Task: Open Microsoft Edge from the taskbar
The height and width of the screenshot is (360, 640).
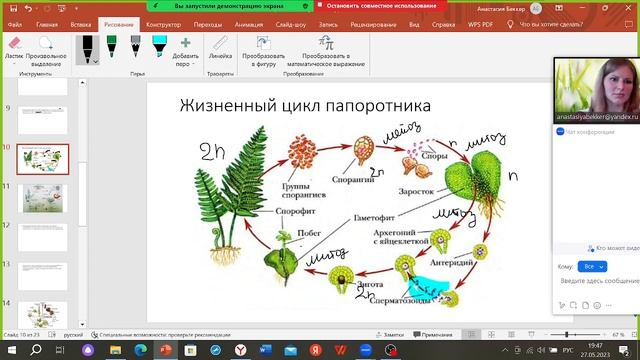Action: pos(141,350)
